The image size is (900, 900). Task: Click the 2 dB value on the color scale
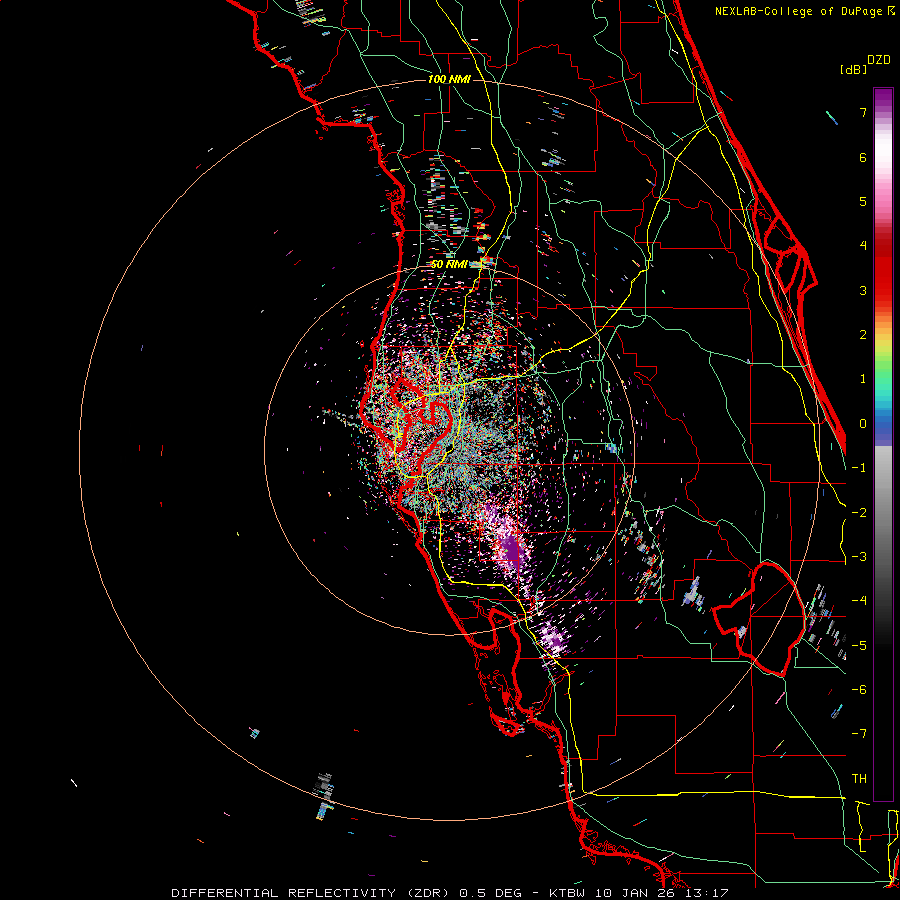pyautogui.click(x=863, y=335)
